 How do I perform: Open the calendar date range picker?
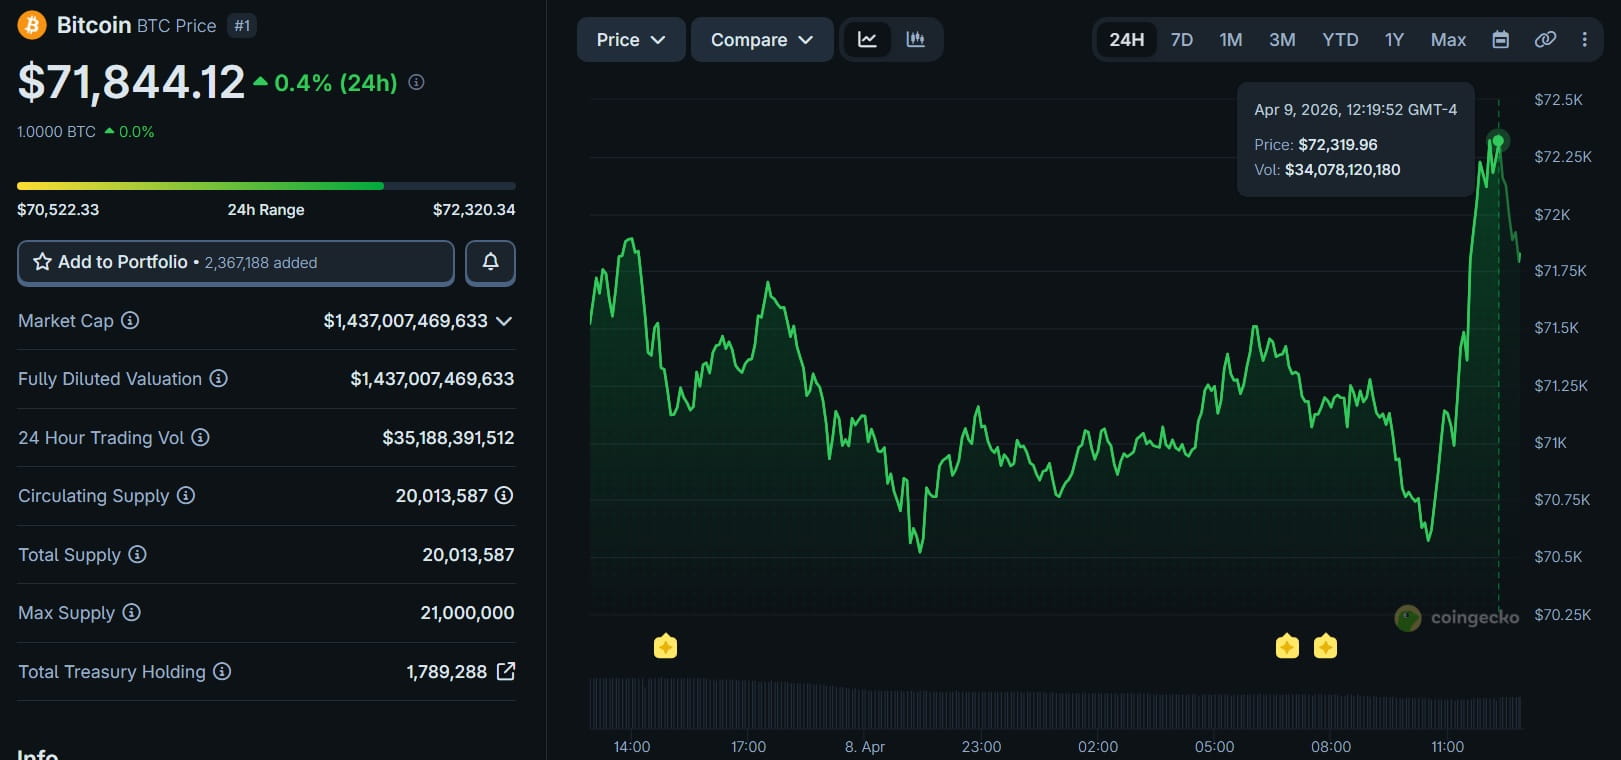(x=1500, y=40)
